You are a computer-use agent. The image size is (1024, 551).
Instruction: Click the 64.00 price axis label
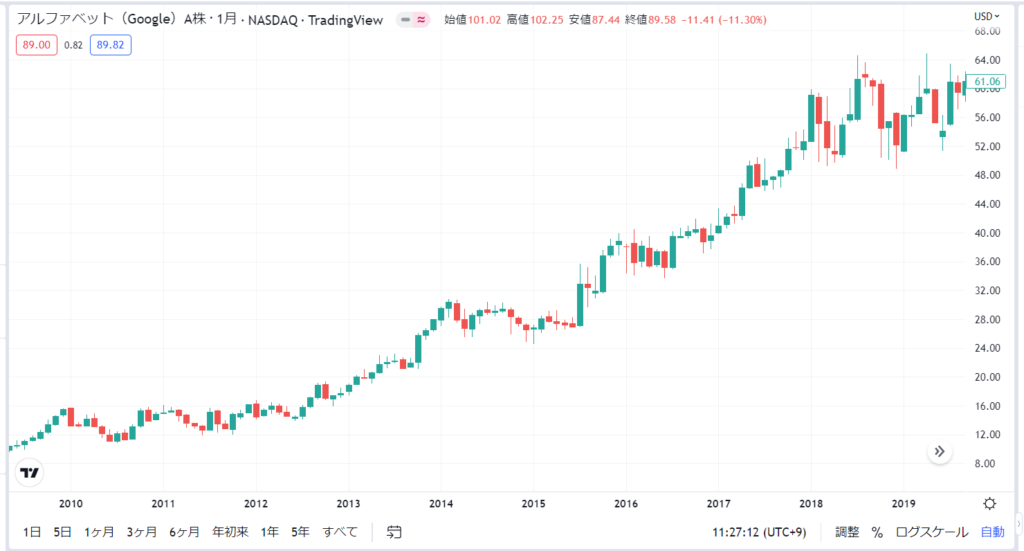pos(987,60)
